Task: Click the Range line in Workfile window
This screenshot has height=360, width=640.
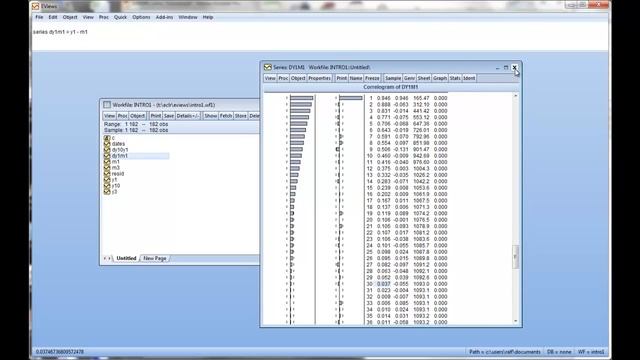Action: pos(136,124)
